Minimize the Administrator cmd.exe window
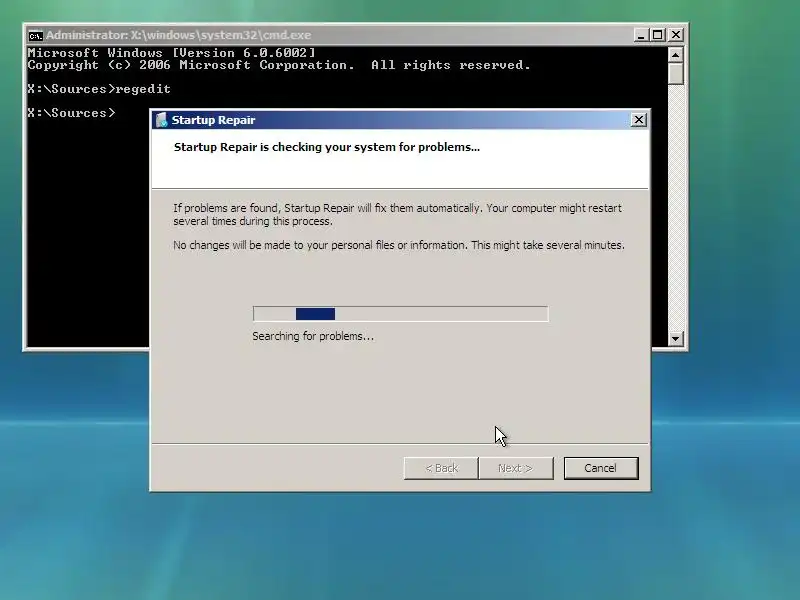 point(641,35)
